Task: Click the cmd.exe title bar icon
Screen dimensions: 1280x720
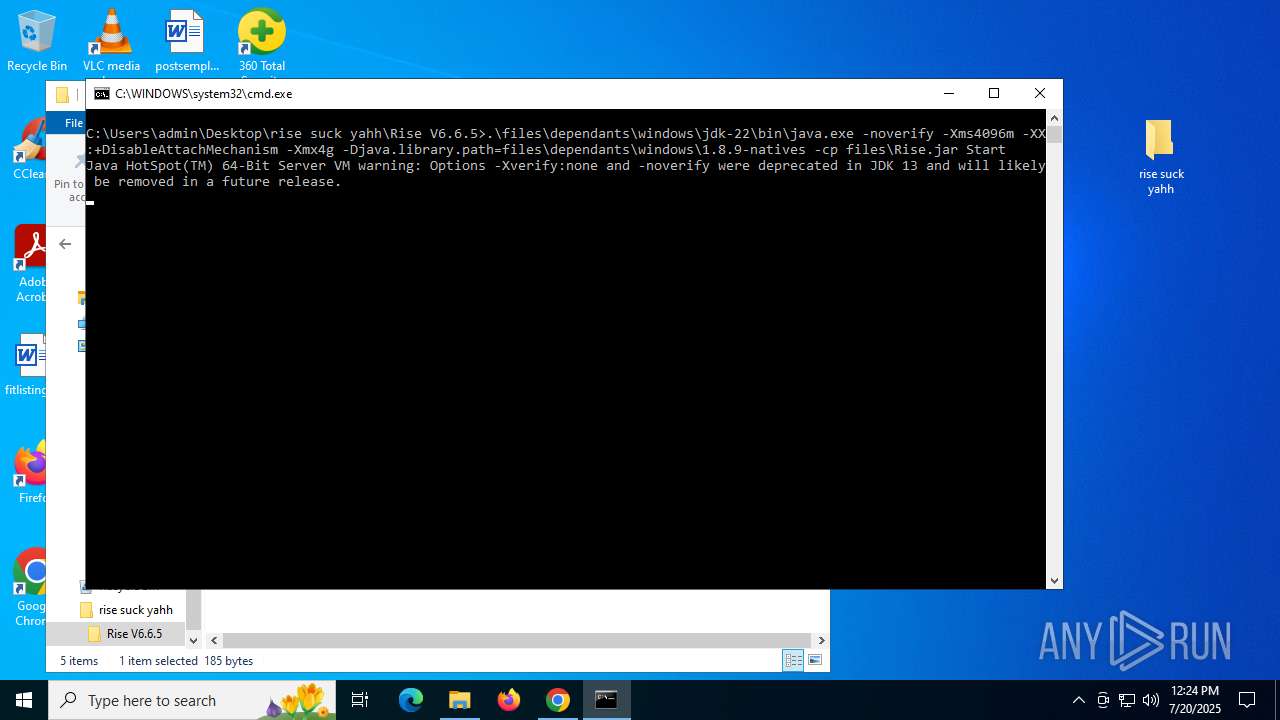Action: click(102, 94)
